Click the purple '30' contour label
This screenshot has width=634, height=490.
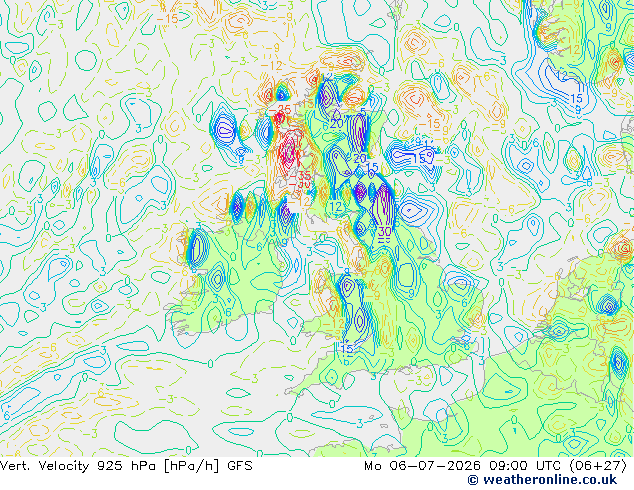385,232
